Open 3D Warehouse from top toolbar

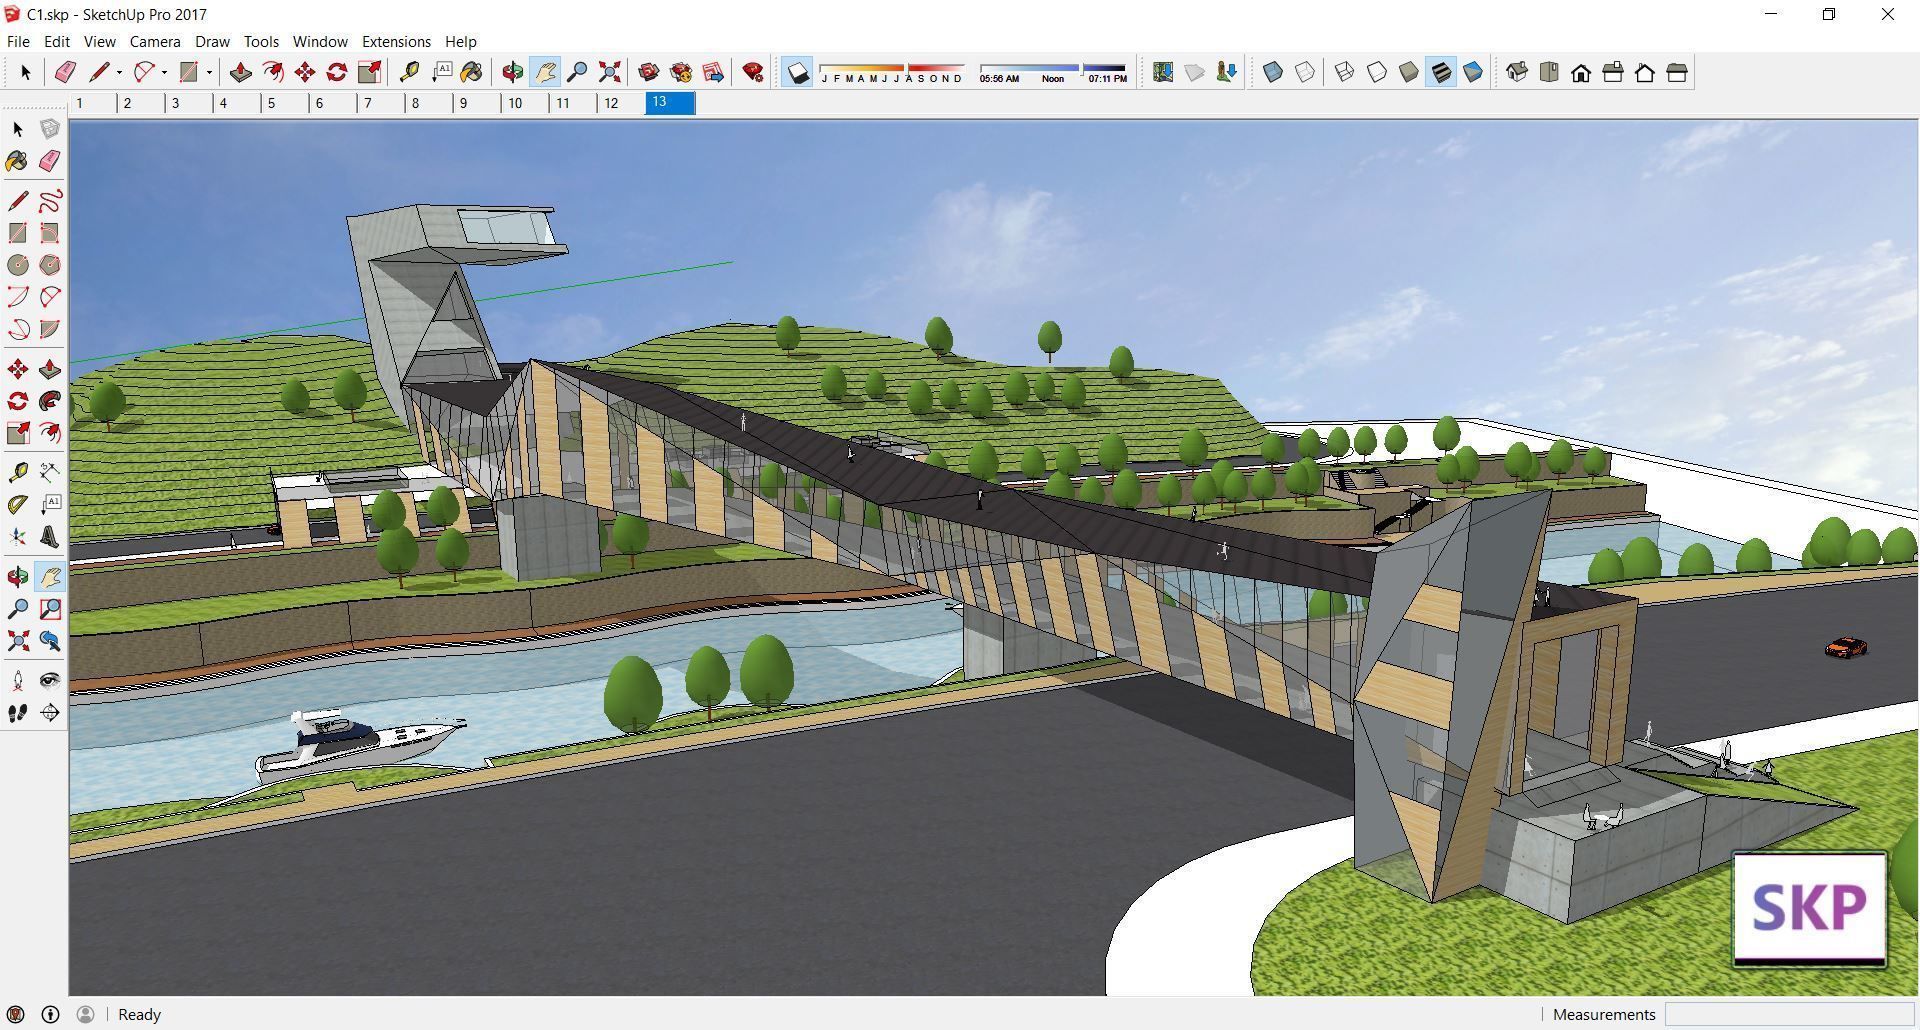[649, 72]
